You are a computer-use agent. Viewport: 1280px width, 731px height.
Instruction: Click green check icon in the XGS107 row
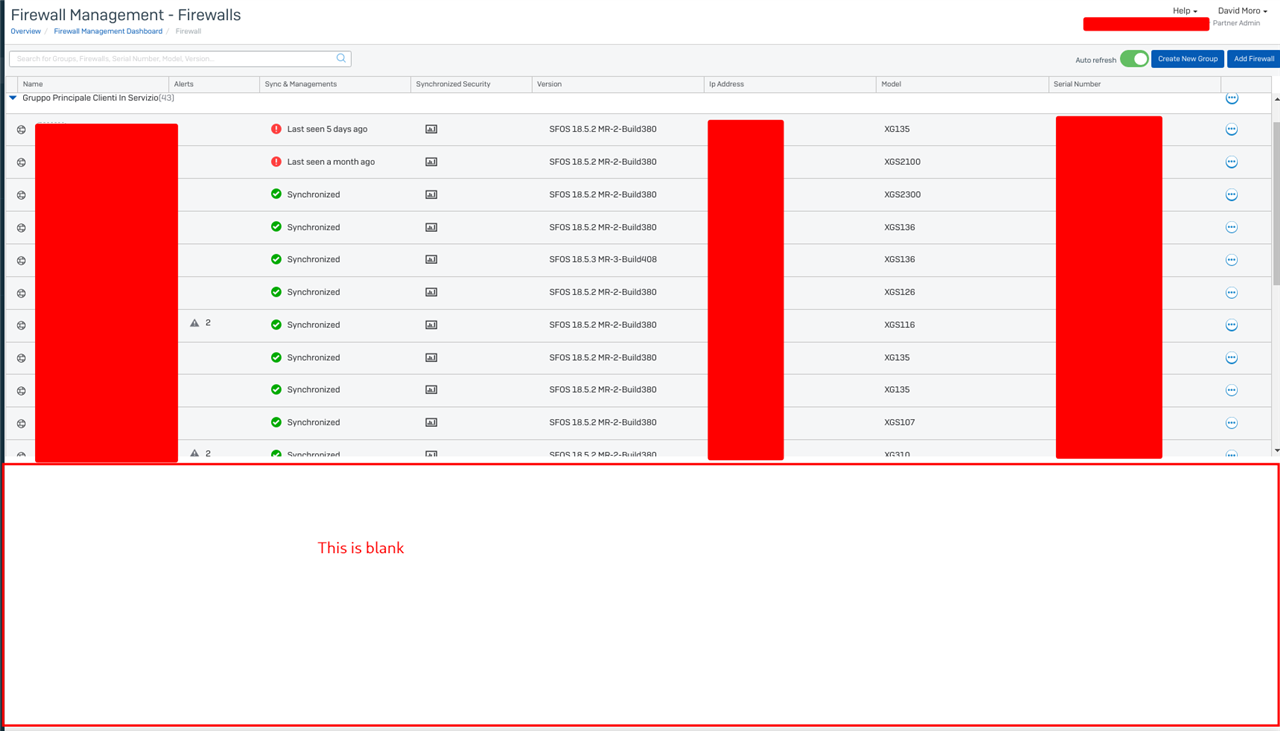click(276, 422)
